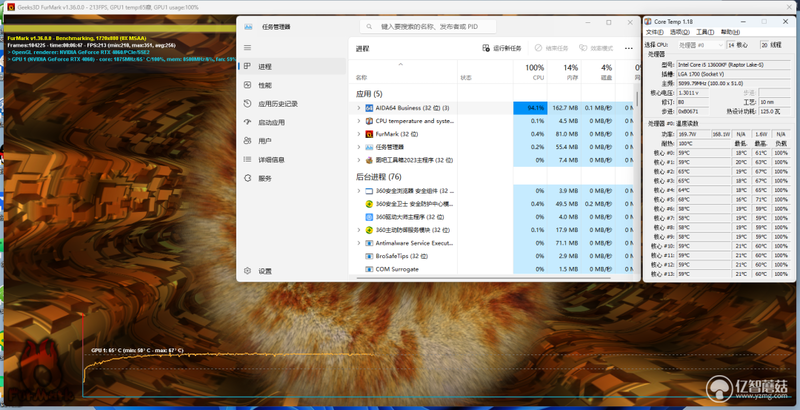
Task: Open the 服务 (Services) sidebar page
Action: point(292,178)
